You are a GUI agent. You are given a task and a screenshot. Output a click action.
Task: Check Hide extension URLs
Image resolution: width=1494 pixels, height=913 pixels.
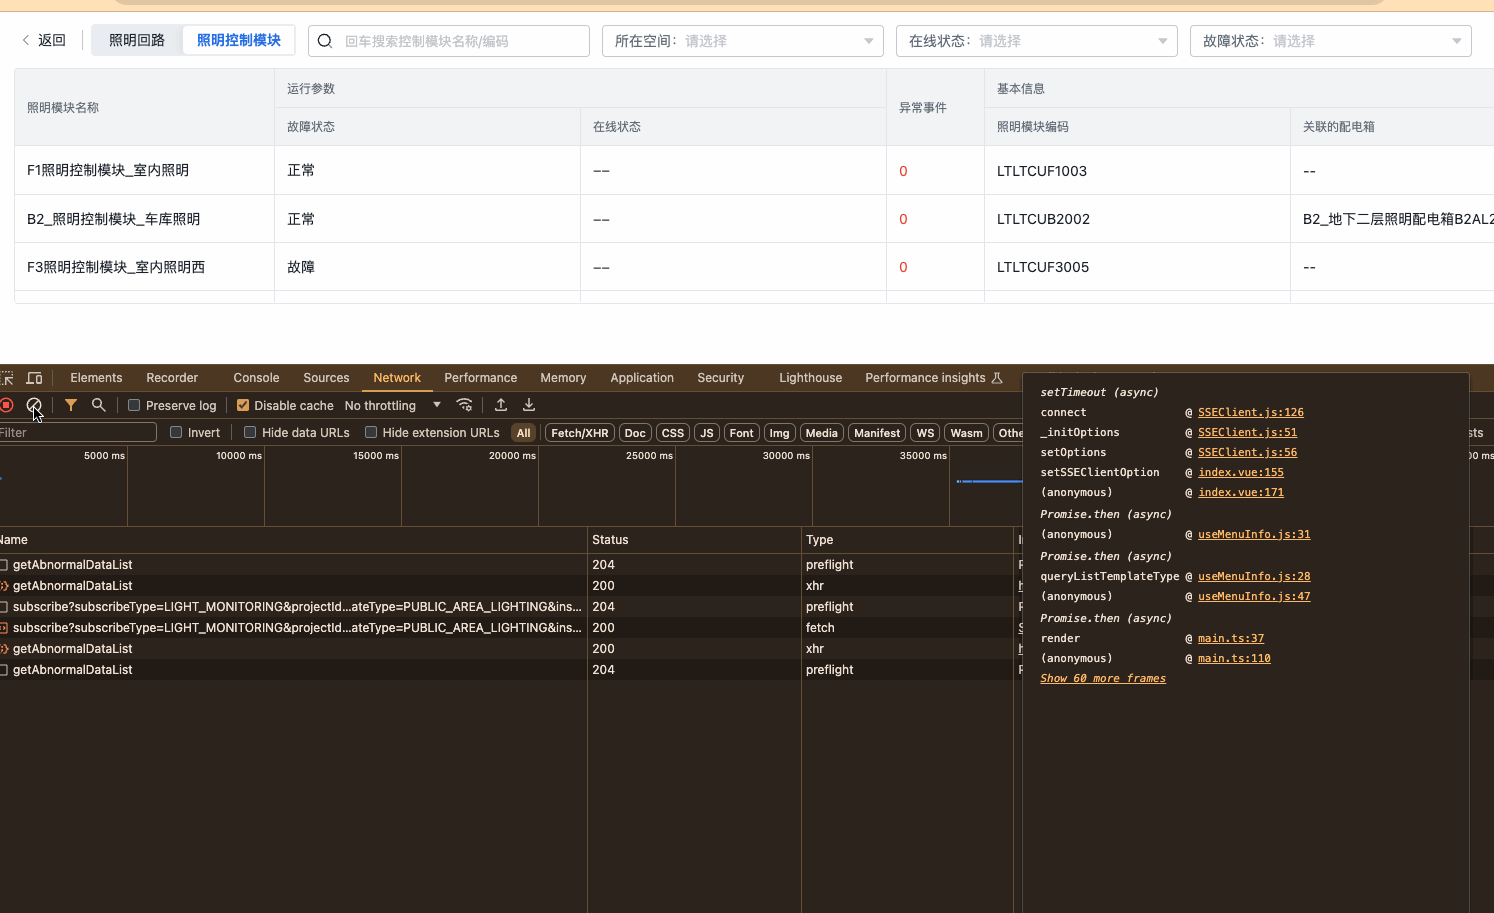(371, 432)
